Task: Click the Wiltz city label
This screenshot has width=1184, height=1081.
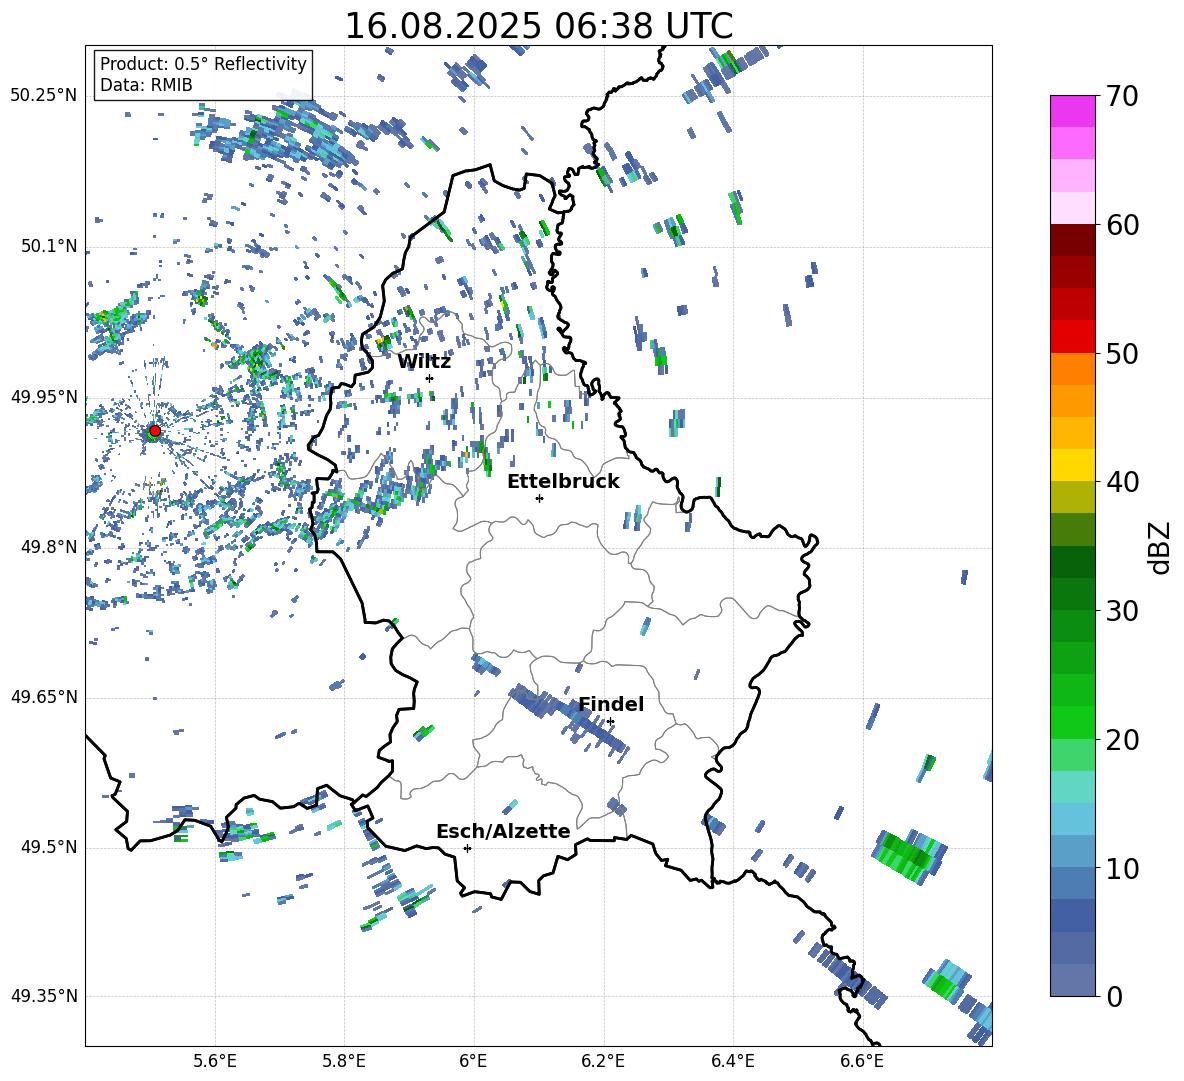Action: (424, 362)
